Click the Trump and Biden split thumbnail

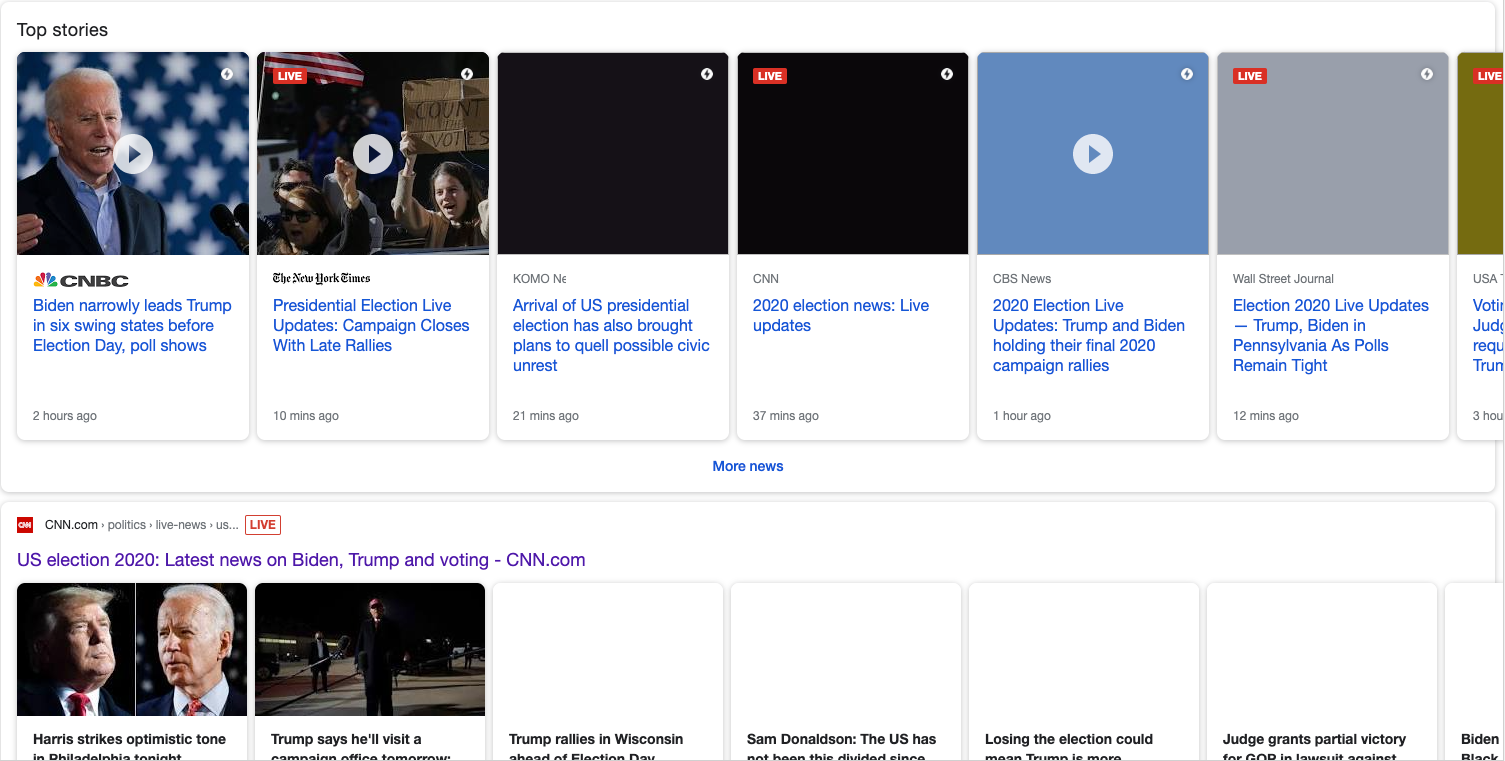click(x=132, y=649)
